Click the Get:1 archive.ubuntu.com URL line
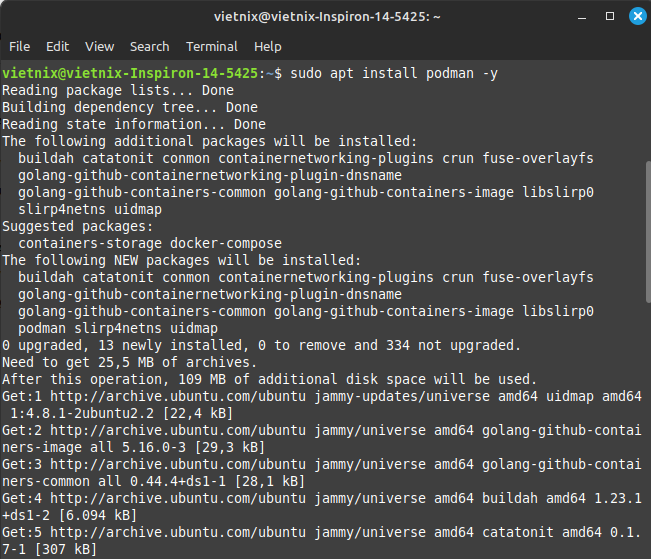 [x=322, y=397]
